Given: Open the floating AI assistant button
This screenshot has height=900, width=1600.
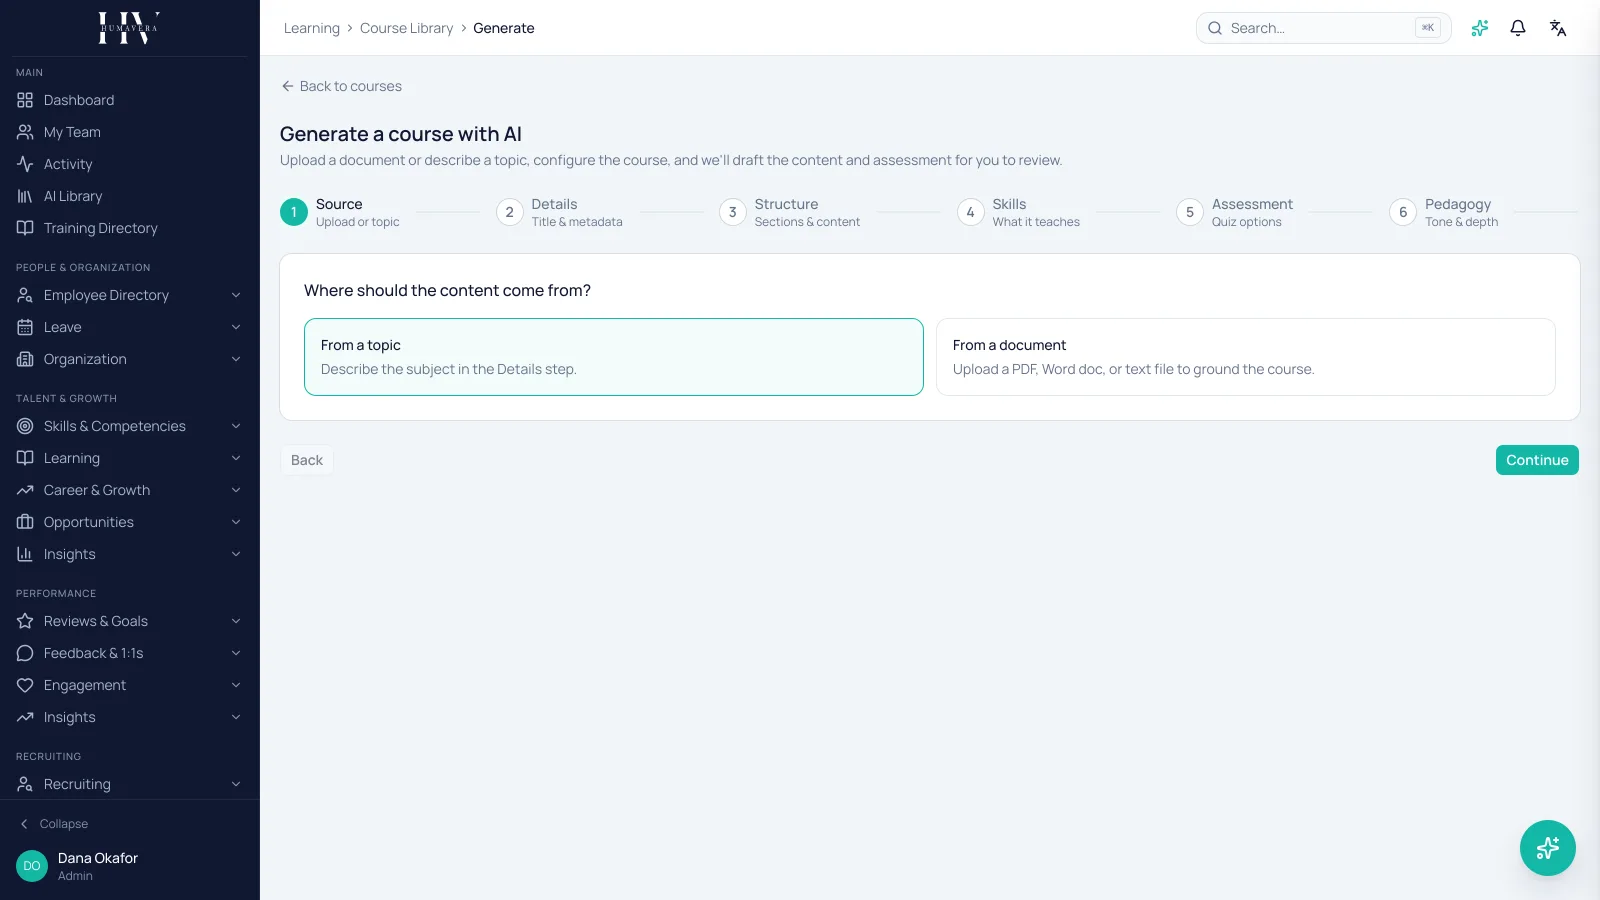Looking at the screenshot, I should click(1548, 848).
